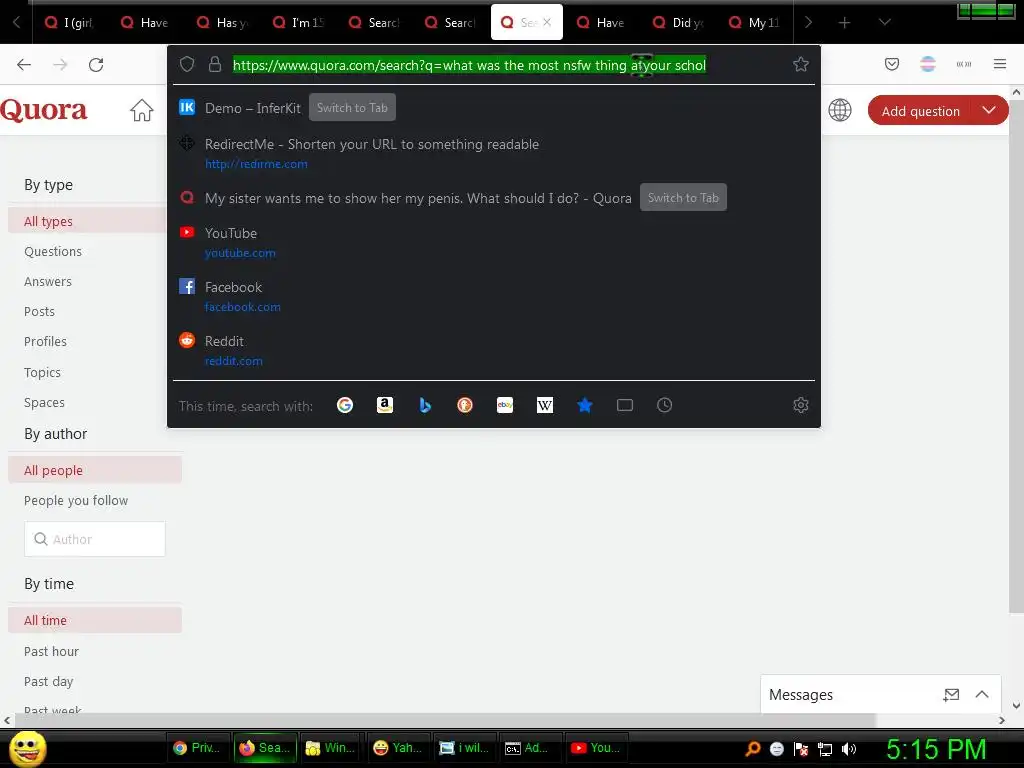Filter results by Profiles type

point(45,342)
